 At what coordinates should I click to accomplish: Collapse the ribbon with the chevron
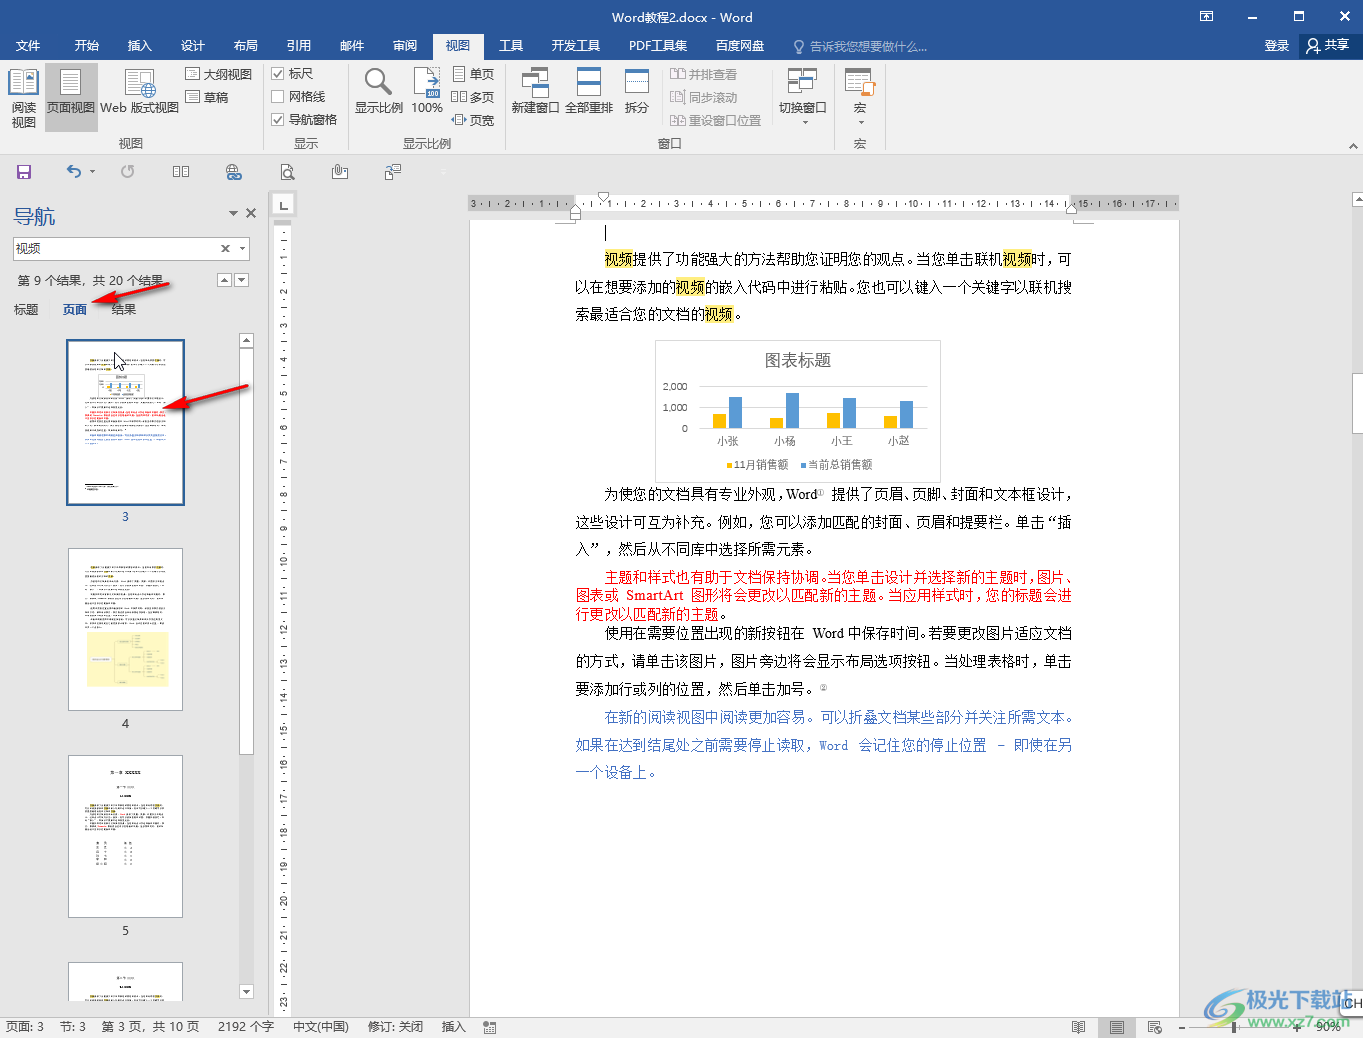(x=1353, y=146)
